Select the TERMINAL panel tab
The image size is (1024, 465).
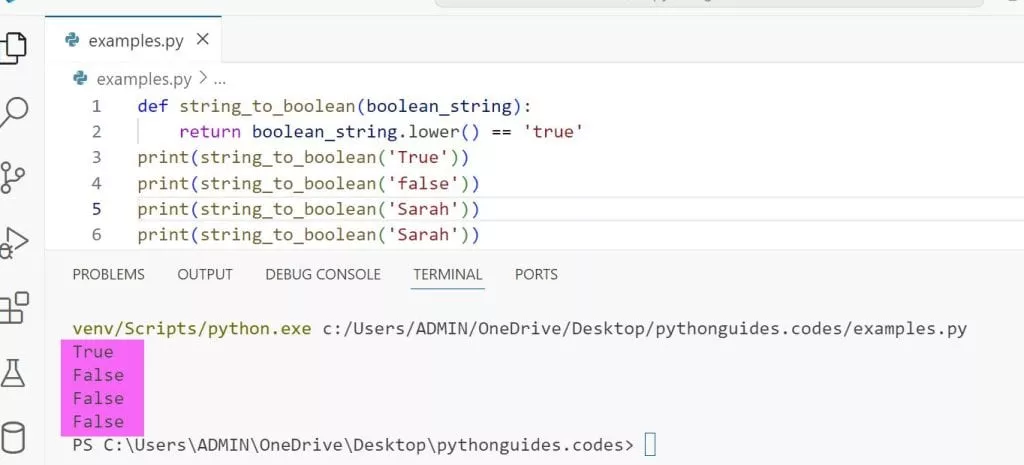coord(448,274)
